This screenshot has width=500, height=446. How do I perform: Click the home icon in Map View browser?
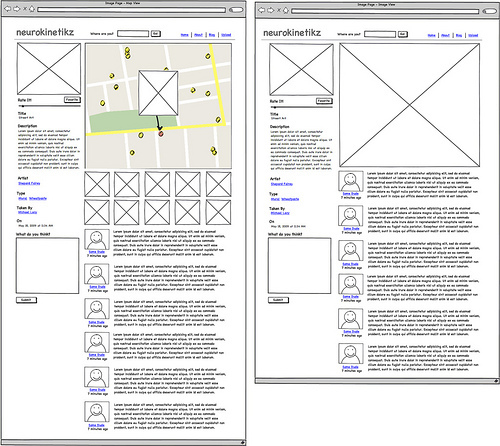(32, 9)
